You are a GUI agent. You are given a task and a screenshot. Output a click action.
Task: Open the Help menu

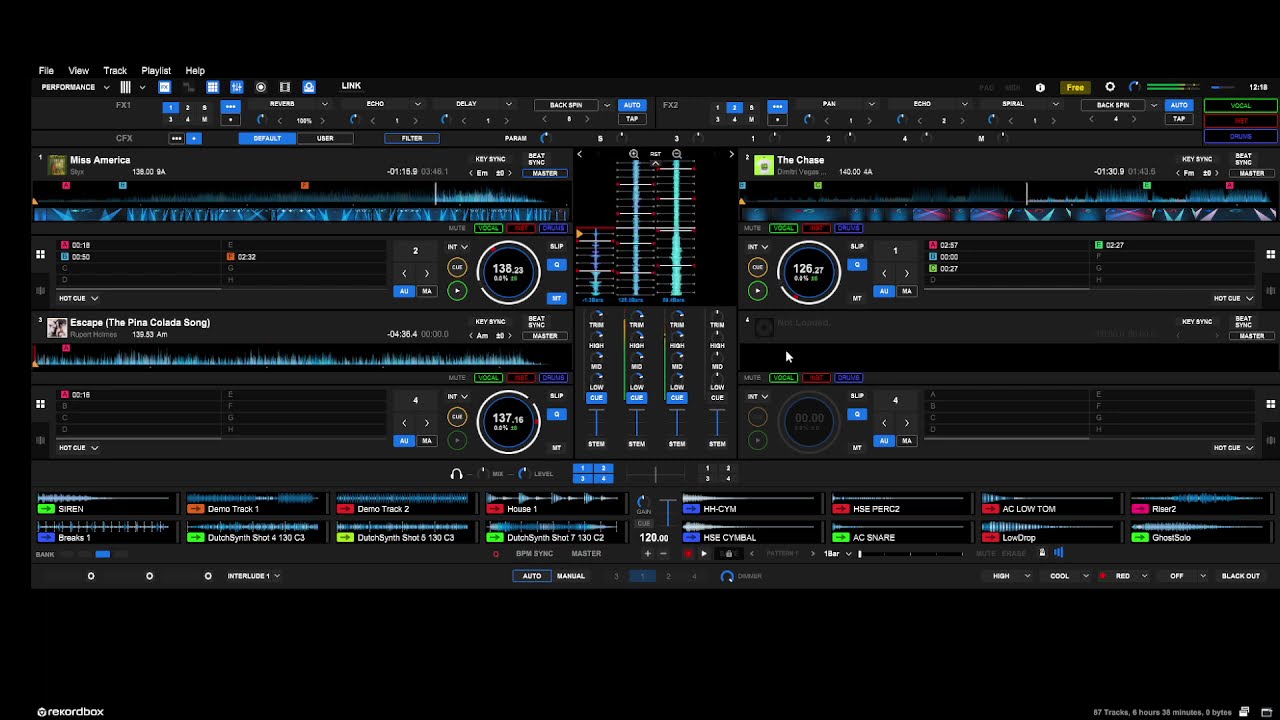pos(195,71)
